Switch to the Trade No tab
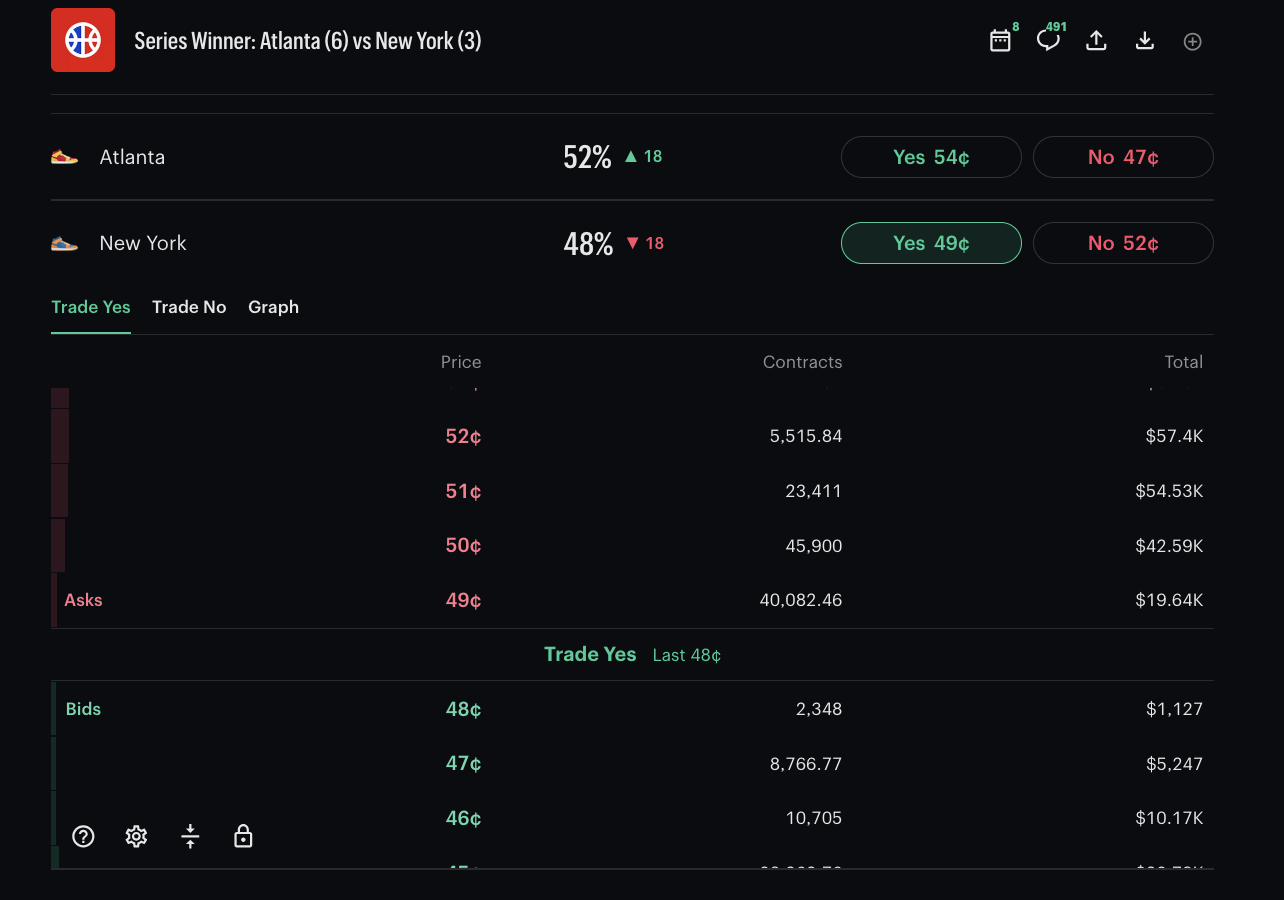This screenshot has height=900, width=1284. (x=189, y=307)
